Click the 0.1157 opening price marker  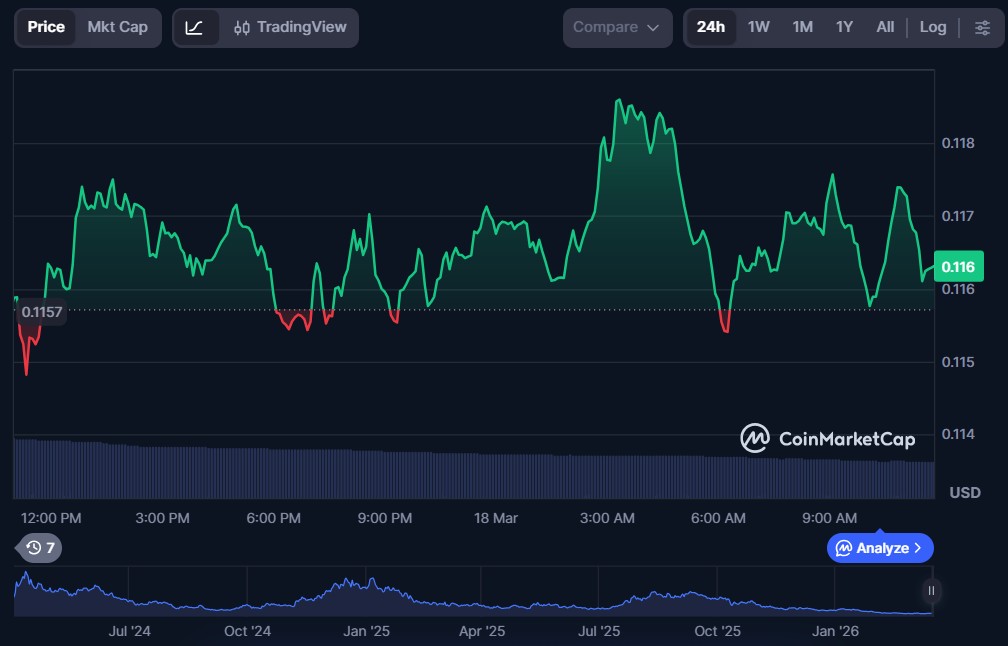coord(42,312)
